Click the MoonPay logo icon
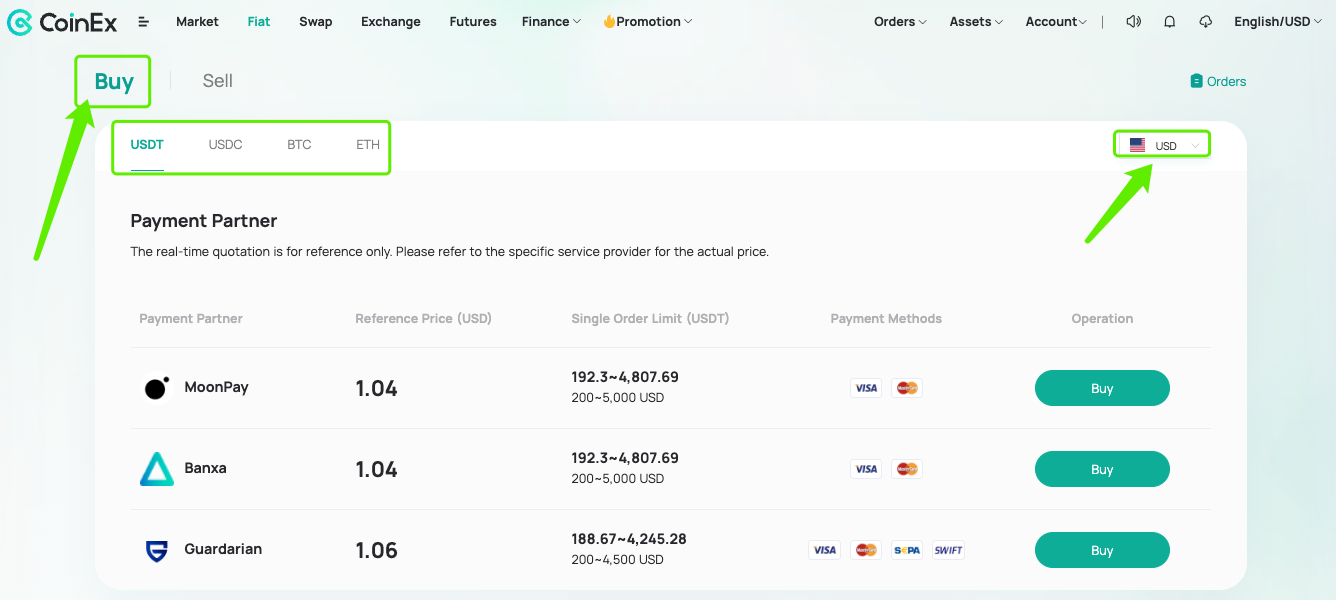The image size is (1336, 600). coord(156,388)
